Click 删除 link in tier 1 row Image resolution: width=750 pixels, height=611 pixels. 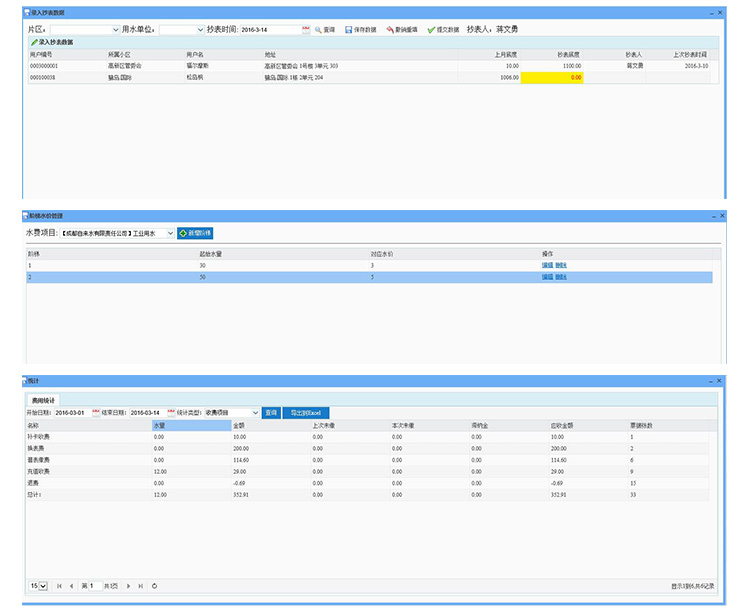point(561,266)
